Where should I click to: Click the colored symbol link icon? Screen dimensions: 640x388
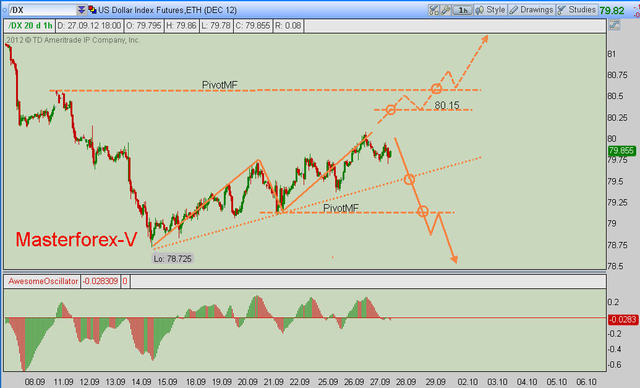[92, 10]
